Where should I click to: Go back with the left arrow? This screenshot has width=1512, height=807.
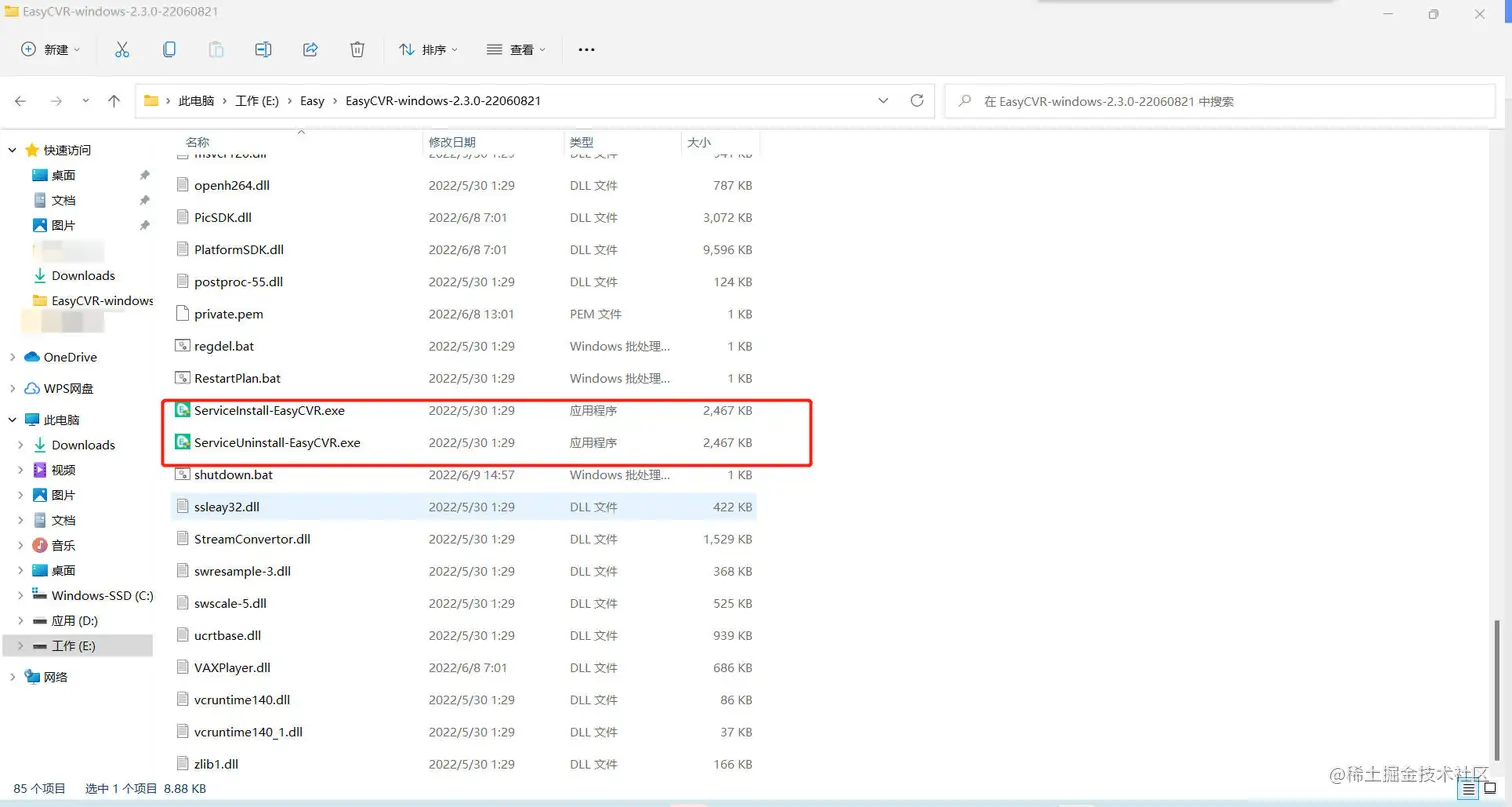pos(21,101)
